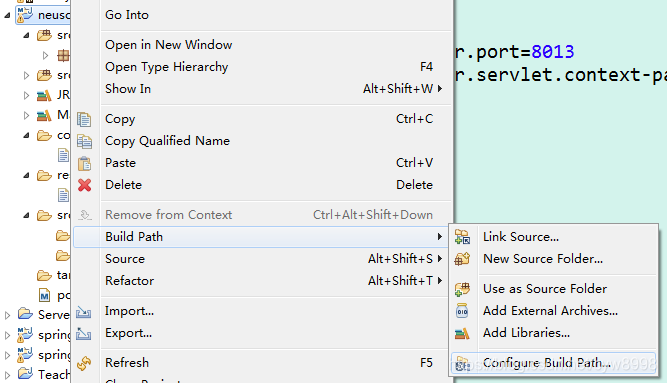This screenshot has width=667, height=383.
Task: Open the Build Path submenu
Action: click(260, 237)
